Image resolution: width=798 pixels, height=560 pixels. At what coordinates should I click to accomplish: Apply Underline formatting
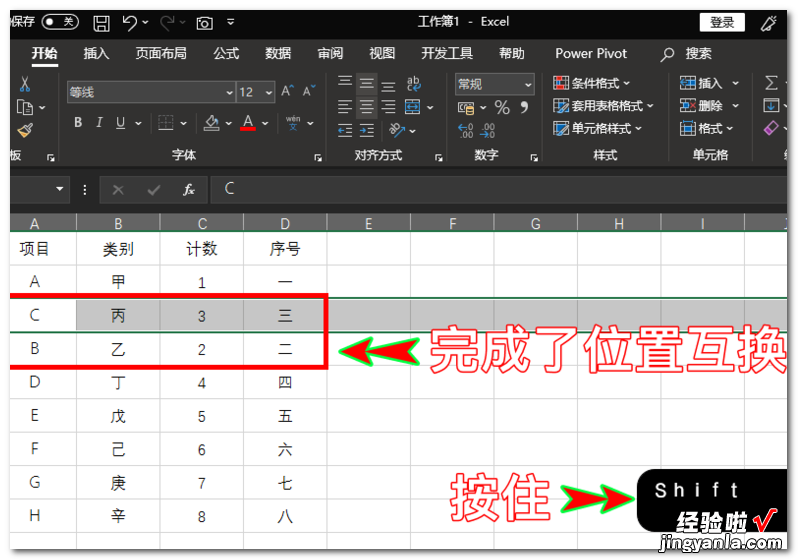tap(121, 123)
